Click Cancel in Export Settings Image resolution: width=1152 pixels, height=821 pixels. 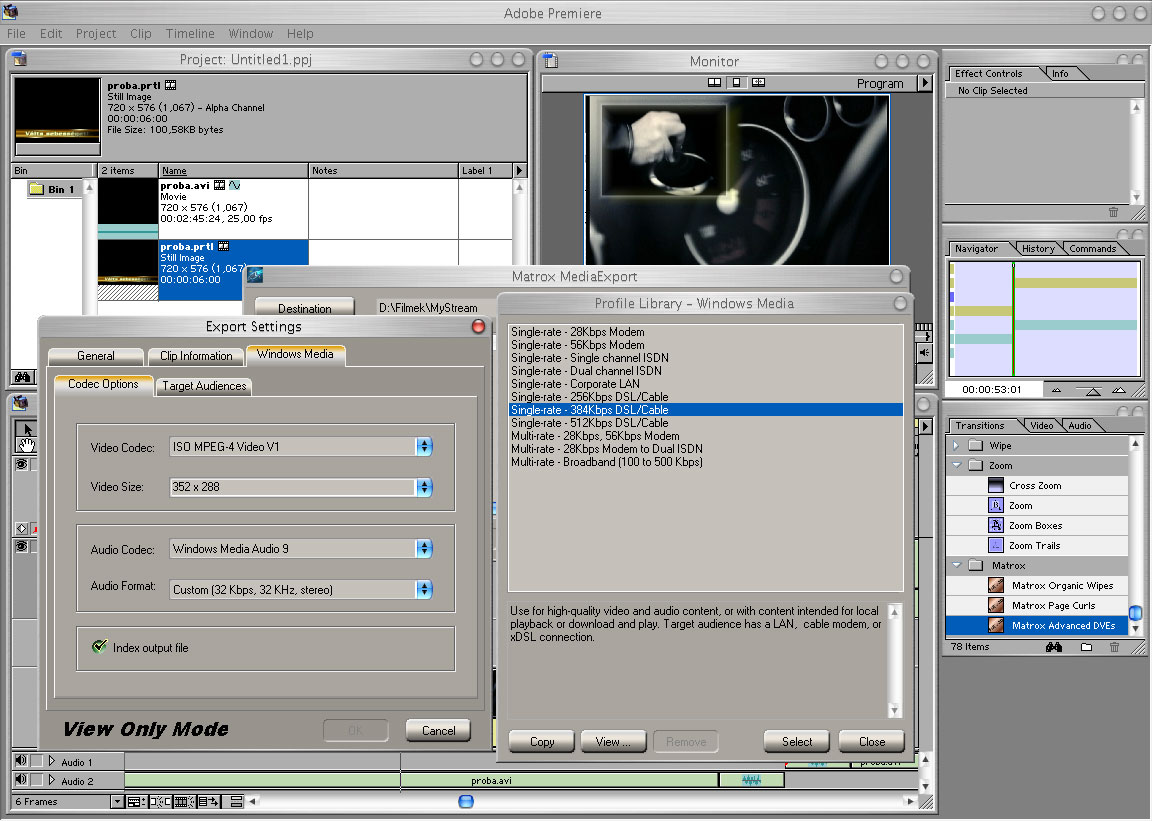439,731
